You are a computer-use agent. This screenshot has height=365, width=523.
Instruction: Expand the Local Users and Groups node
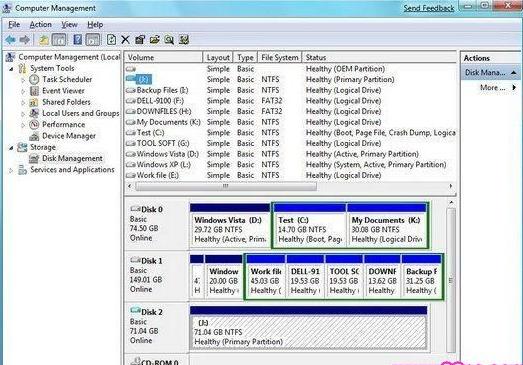(x=23, y=114)
